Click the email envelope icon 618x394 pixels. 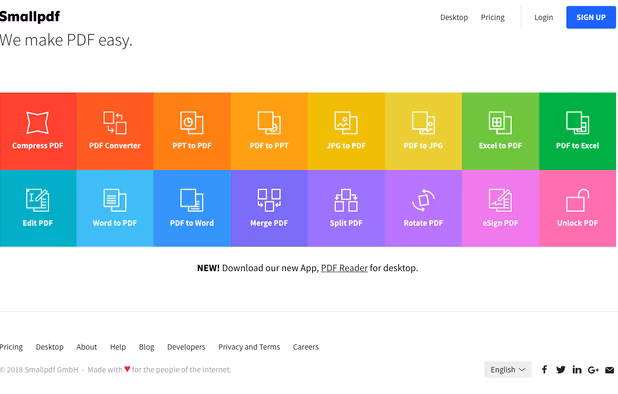610,370
